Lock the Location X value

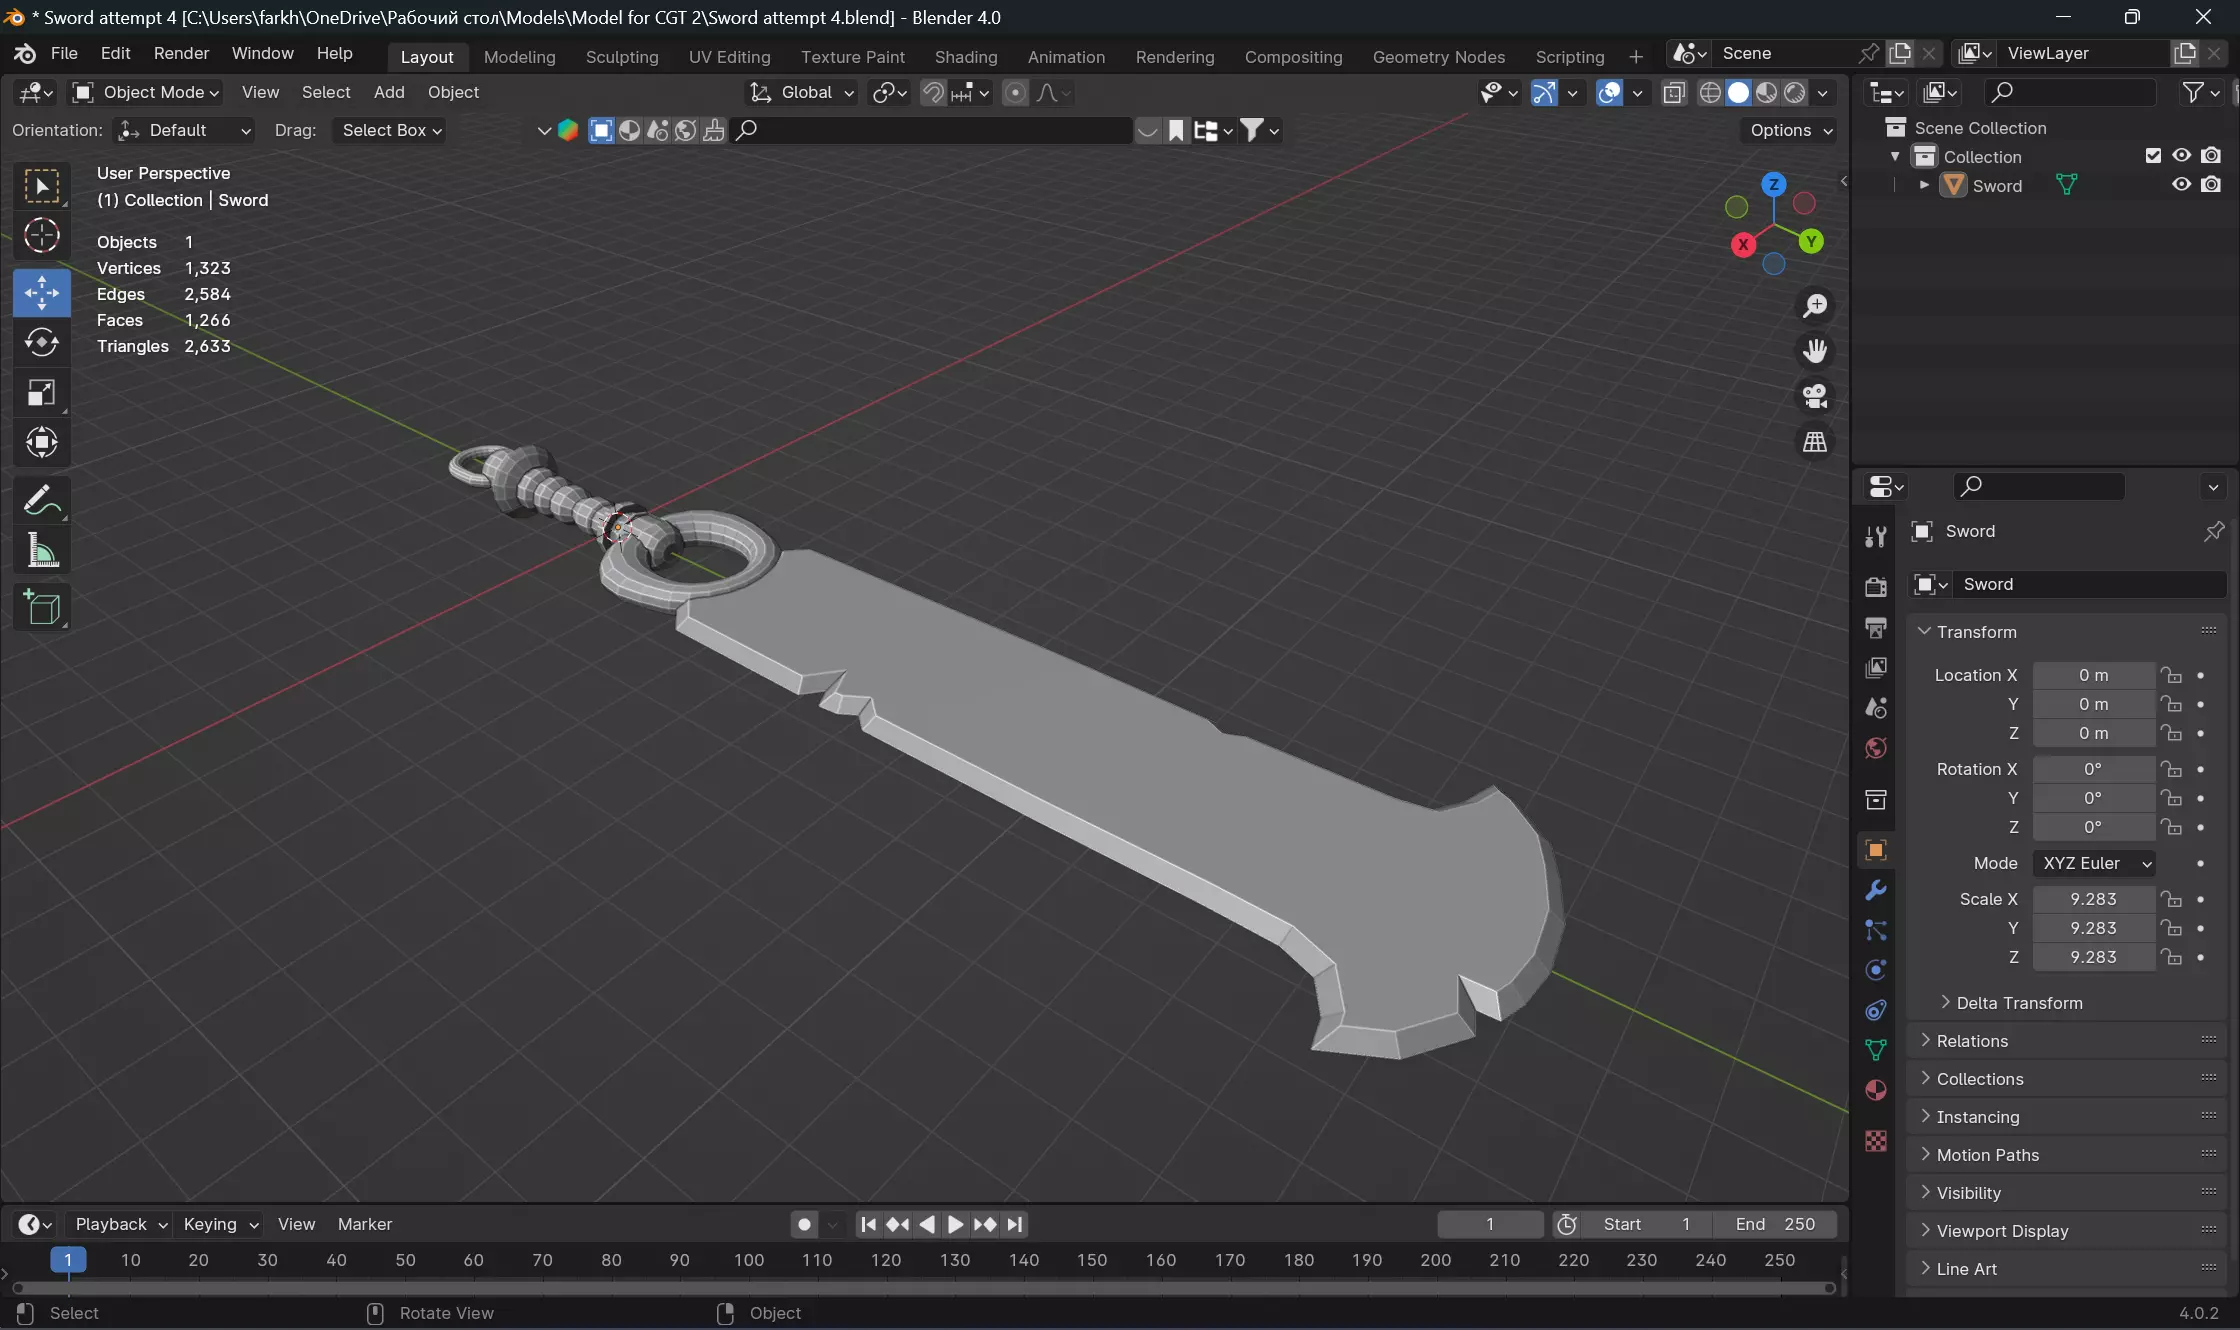pos(2171,676)
